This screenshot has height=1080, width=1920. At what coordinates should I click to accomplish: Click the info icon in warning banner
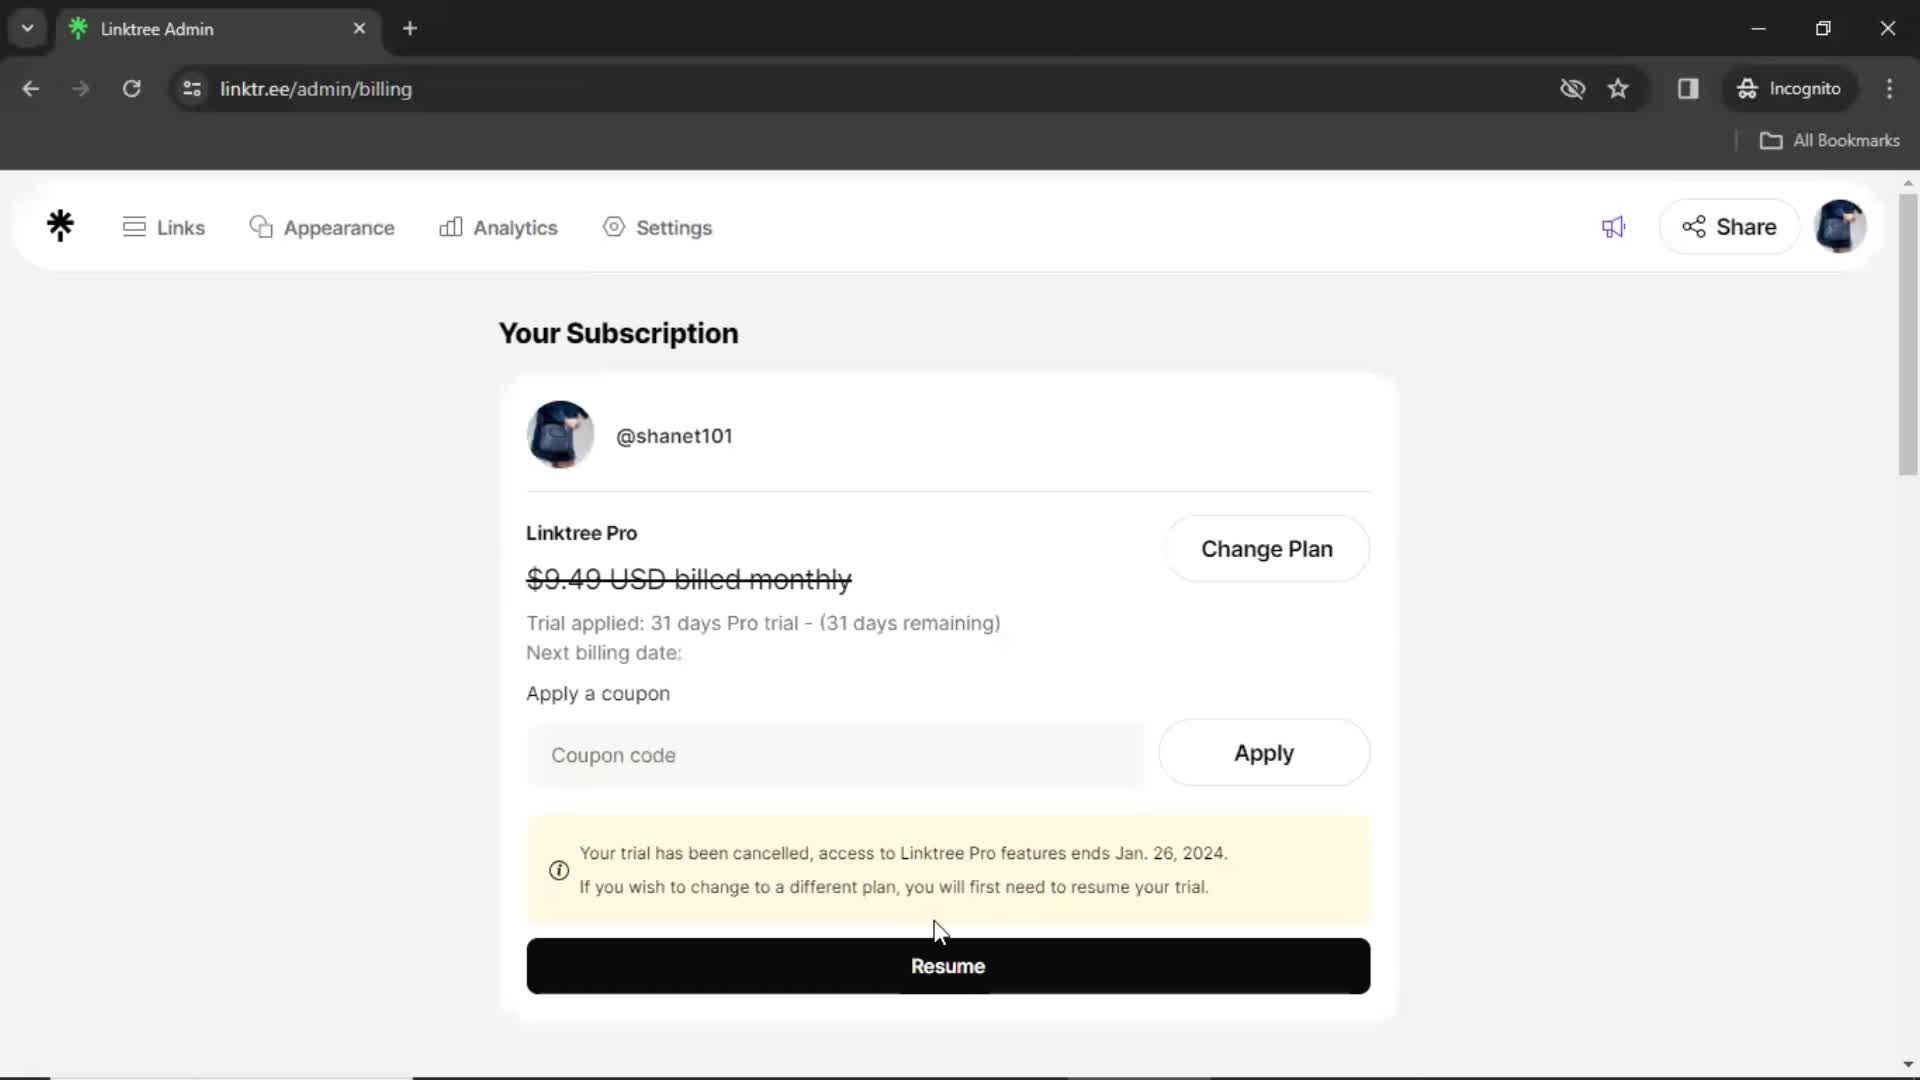point(556,869)
